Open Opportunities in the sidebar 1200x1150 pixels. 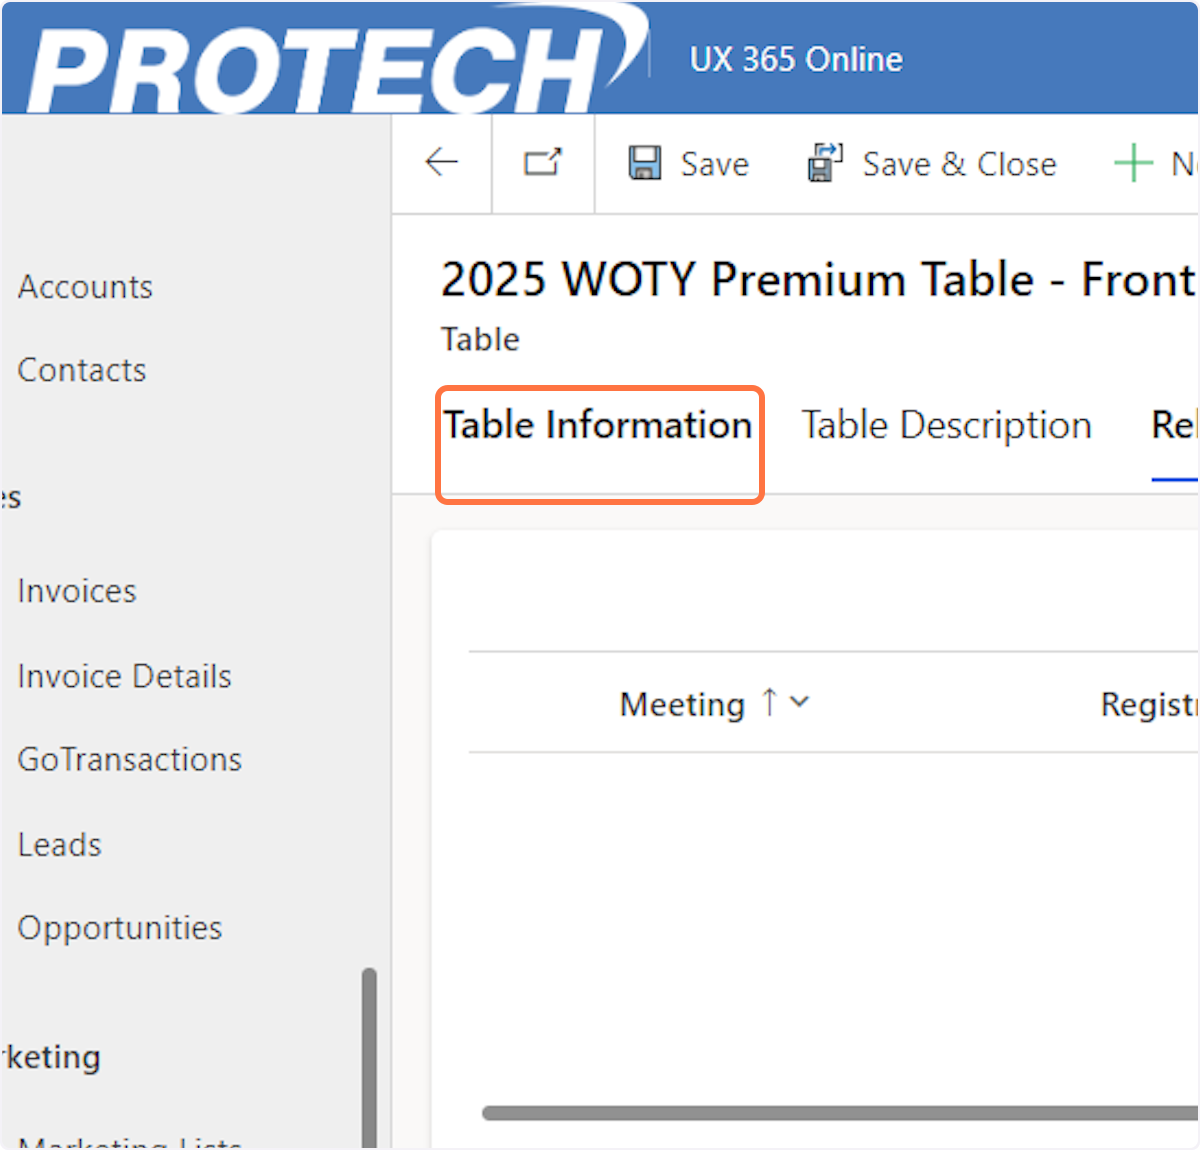(120, 928)
